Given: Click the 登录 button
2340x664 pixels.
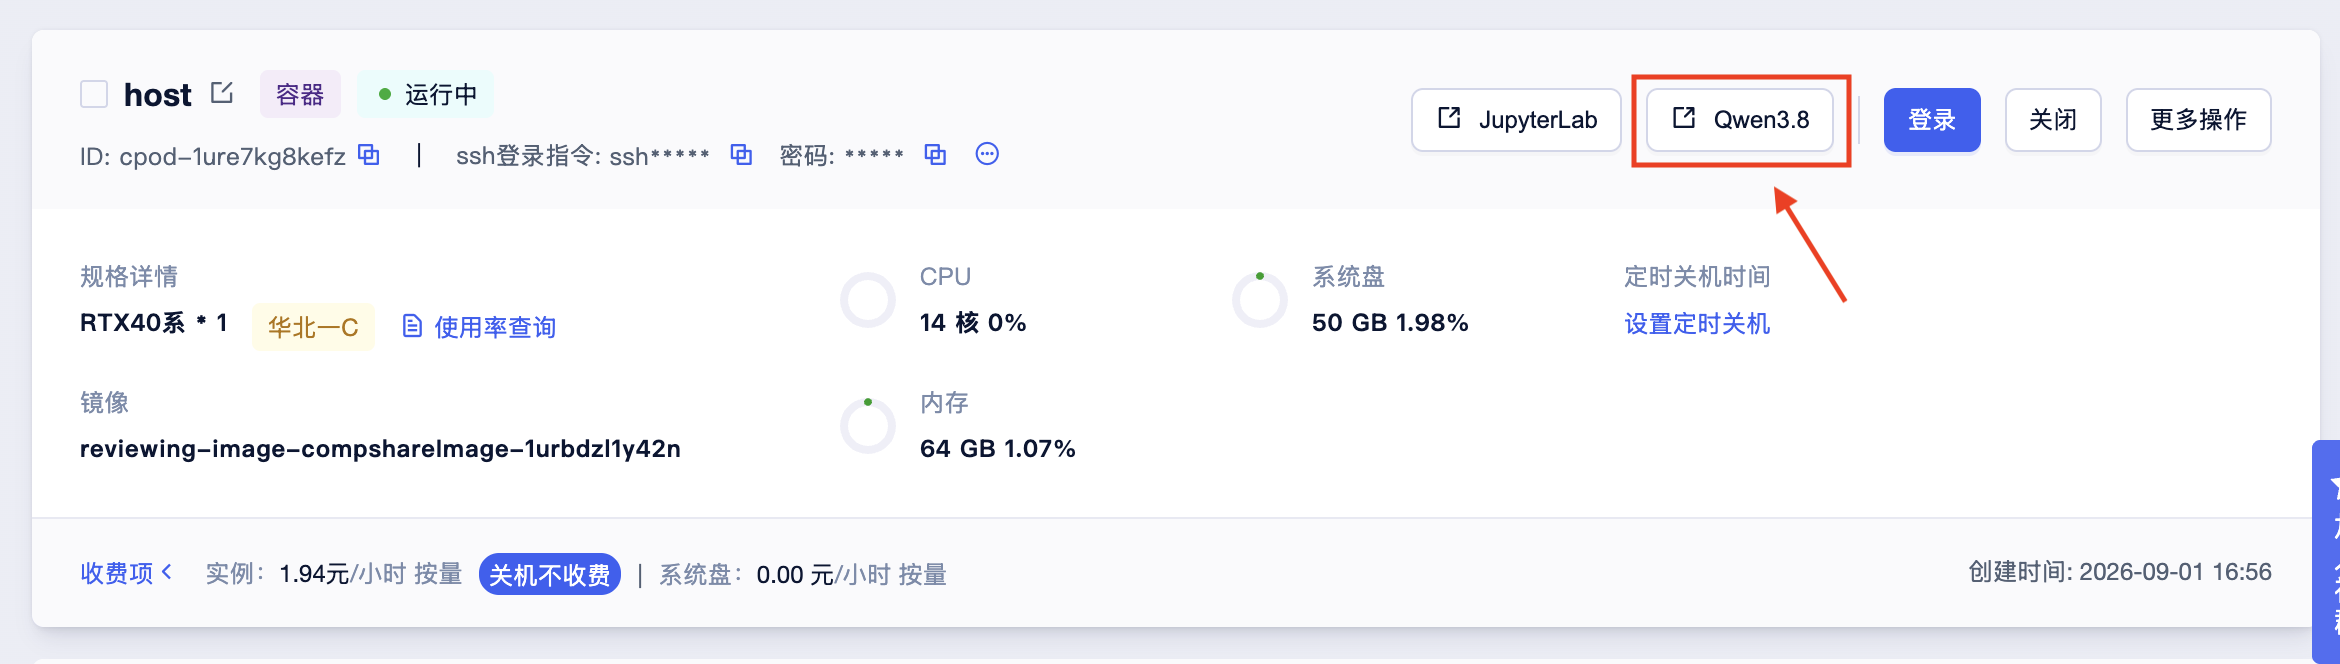Looking at the screenshot, I should (x=1932, y=120).
